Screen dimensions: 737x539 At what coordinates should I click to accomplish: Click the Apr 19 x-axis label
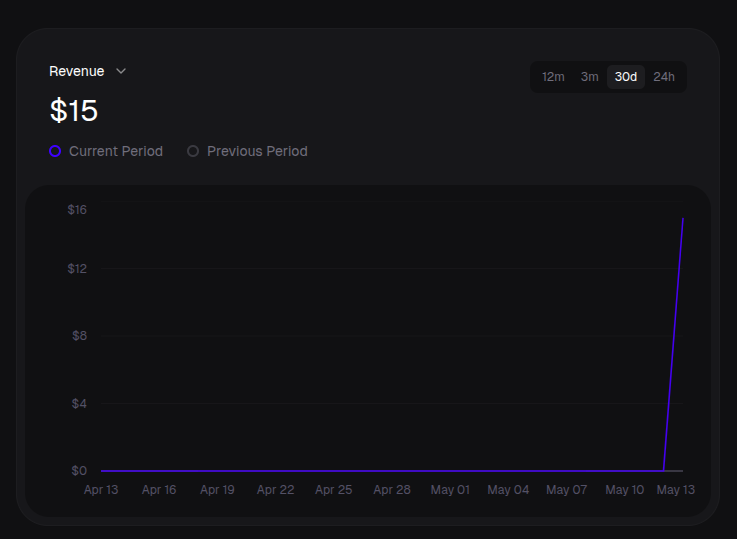coord(217,490)
